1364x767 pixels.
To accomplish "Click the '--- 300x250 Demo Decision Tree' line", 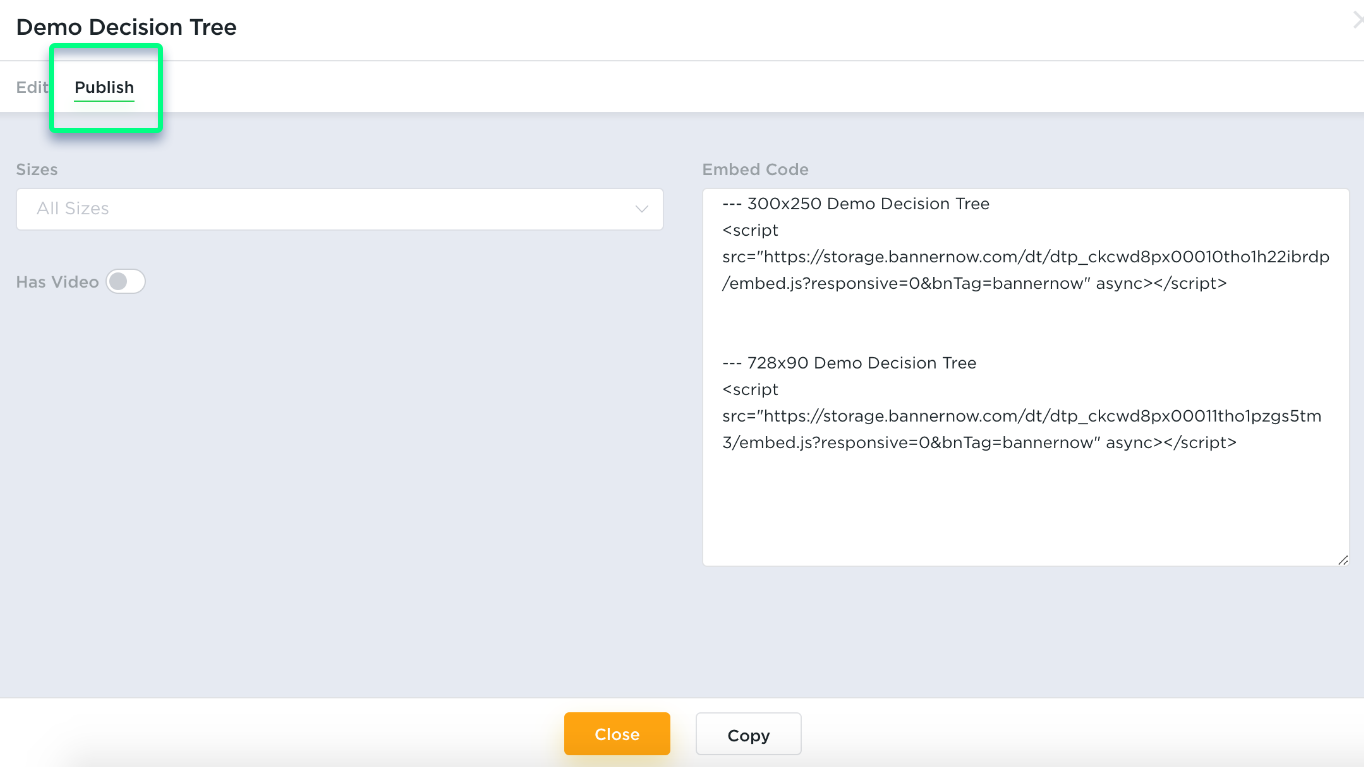I will click(856, 203).
